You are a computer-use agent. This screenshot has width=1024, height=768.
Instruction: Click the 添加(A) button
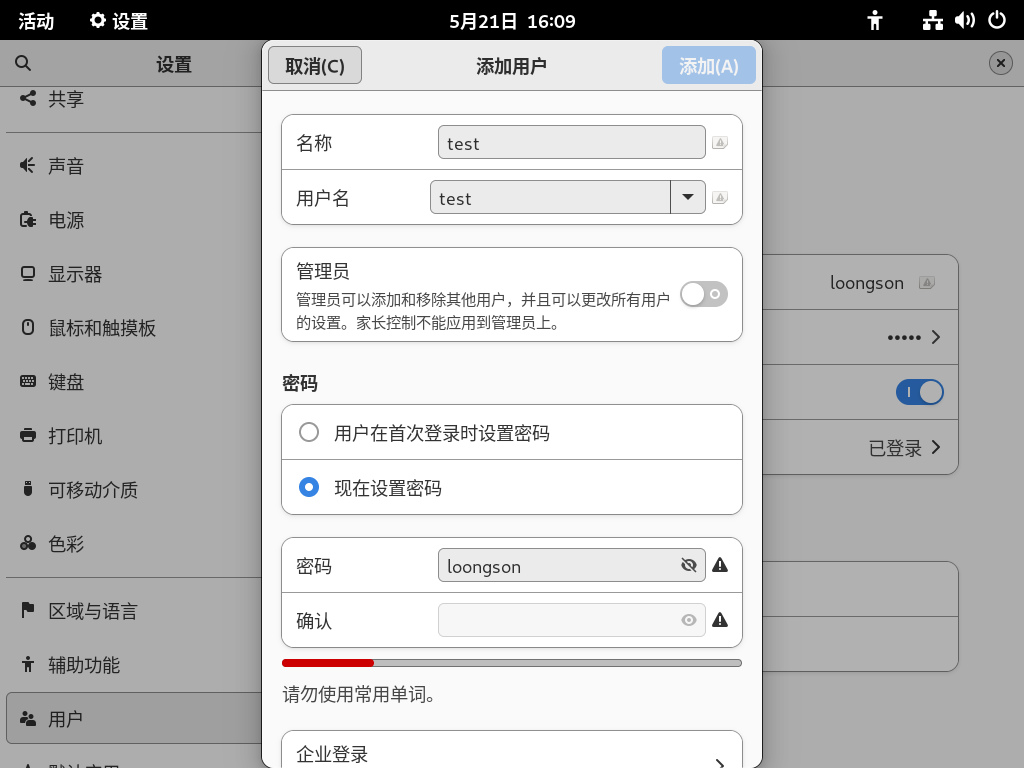[x=708, y=66]
